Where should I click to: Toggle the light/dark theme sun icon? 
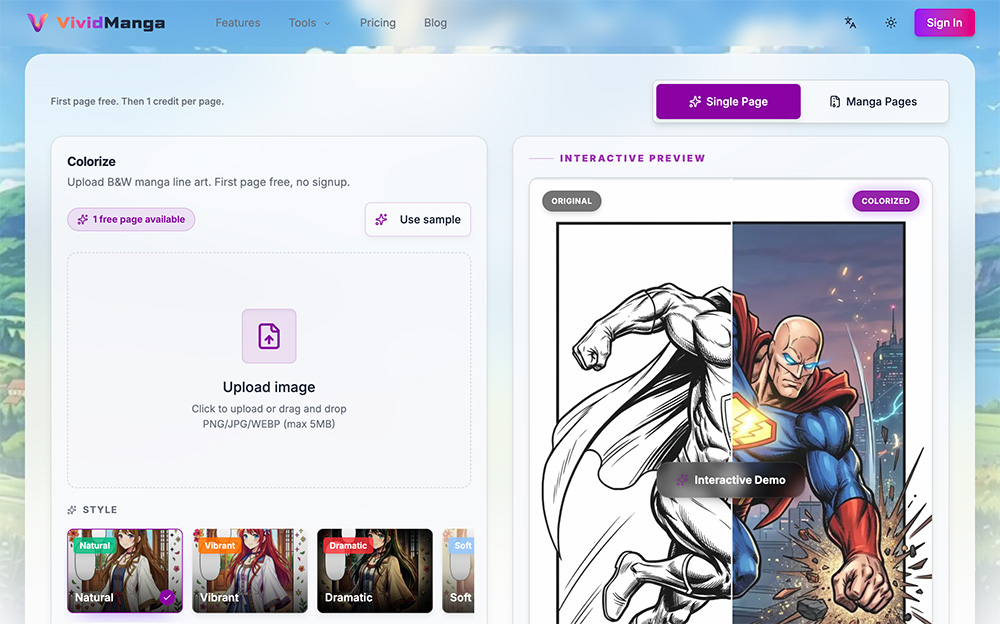pyautogui.click(x=891, y=23)
